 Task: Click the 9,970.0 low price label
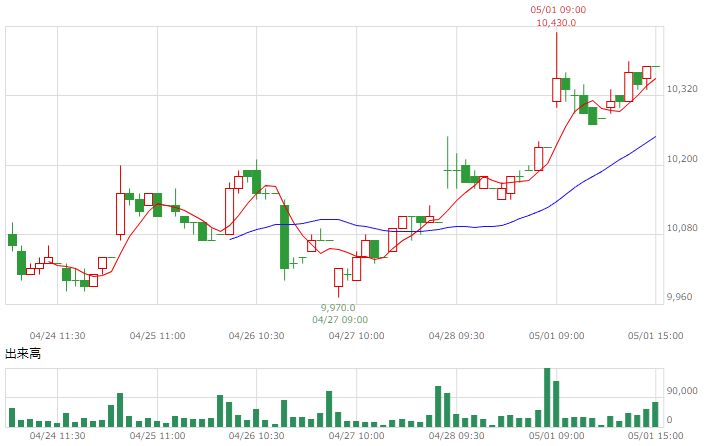pos(338,308)
